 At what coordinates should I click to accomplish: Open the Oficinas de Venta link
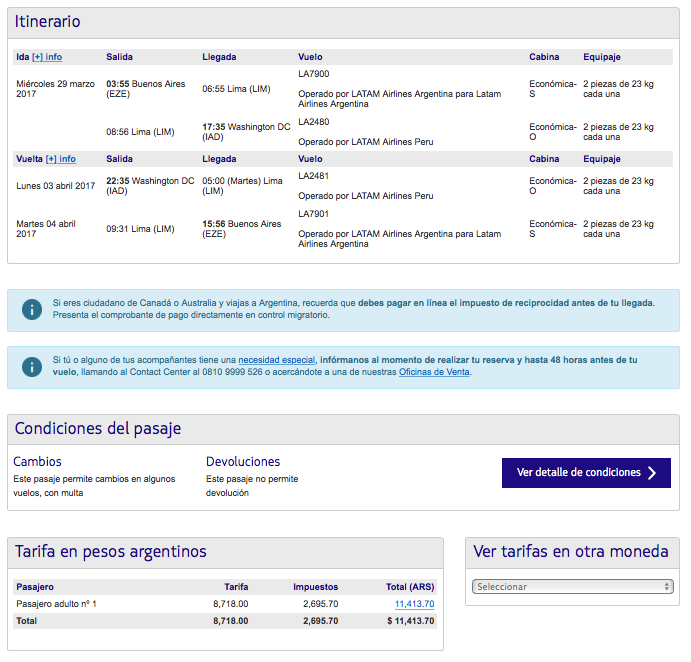[x=434, y=372]
